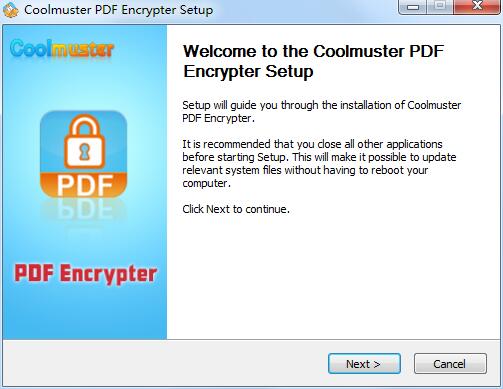Image resolution: width=503 pixels, height=389 pixels.
Task: Click the padlock on the PDF icon
Action: (84, 141)
